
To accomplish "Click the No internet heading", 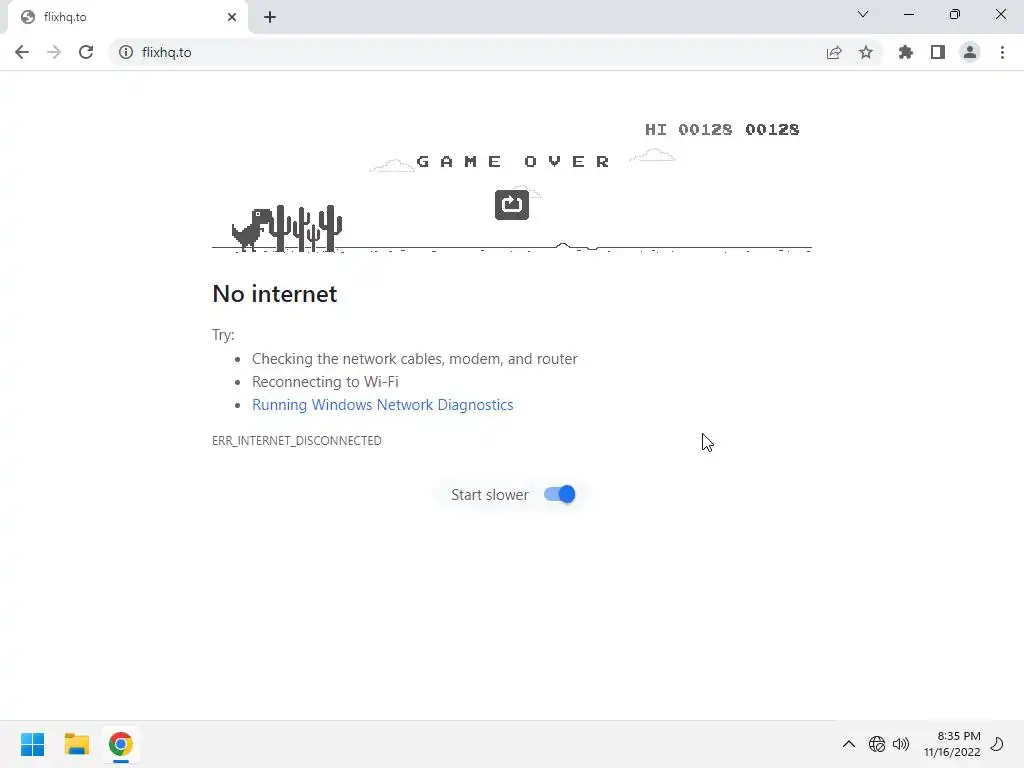I will coord(275,294).
